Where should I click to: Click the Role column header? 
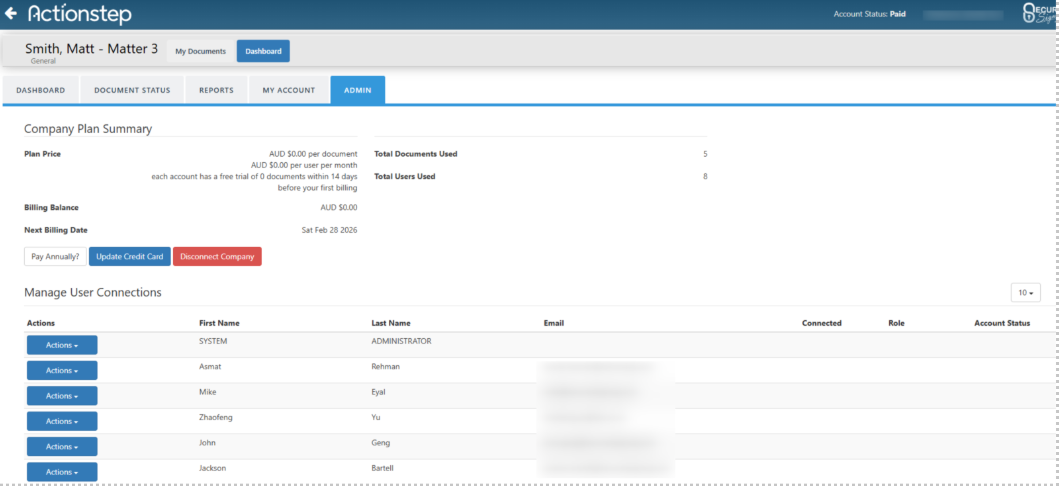pyautogui.click(x=897, y=323)
